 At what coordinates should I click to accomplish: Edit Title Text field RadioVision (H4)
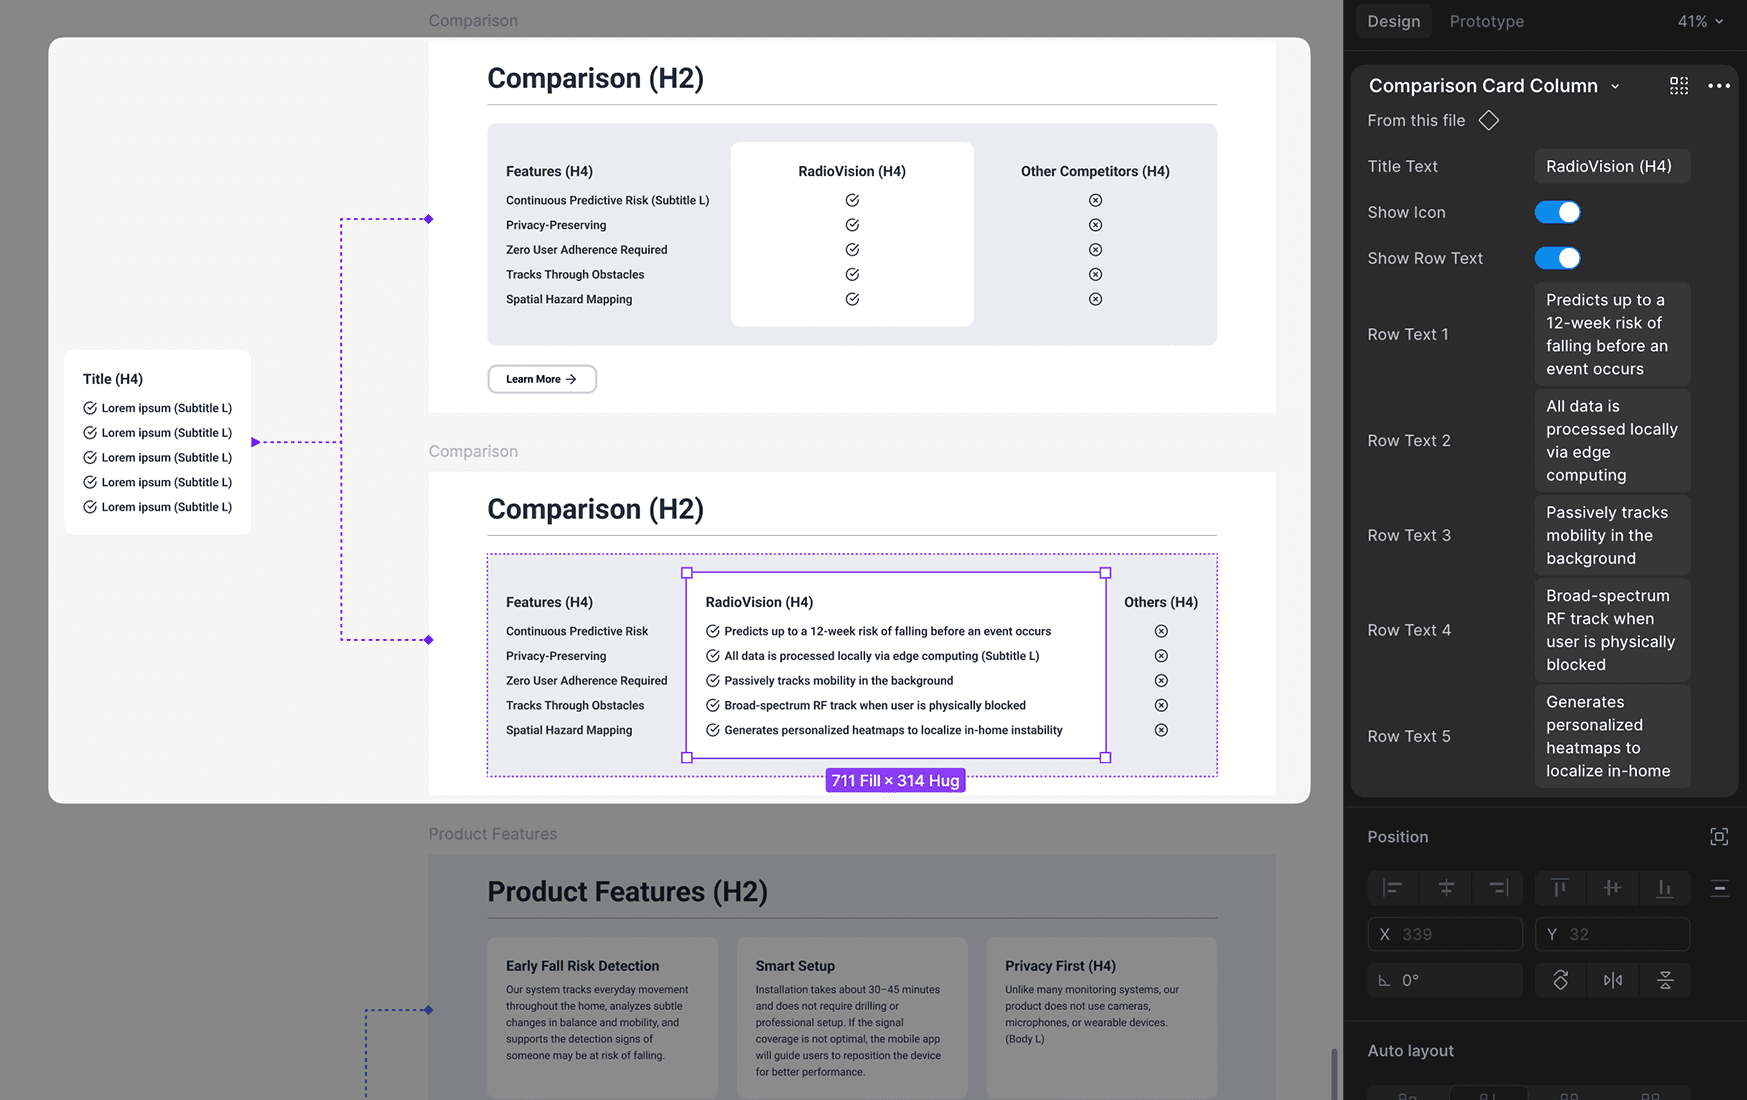(1612, 166)
